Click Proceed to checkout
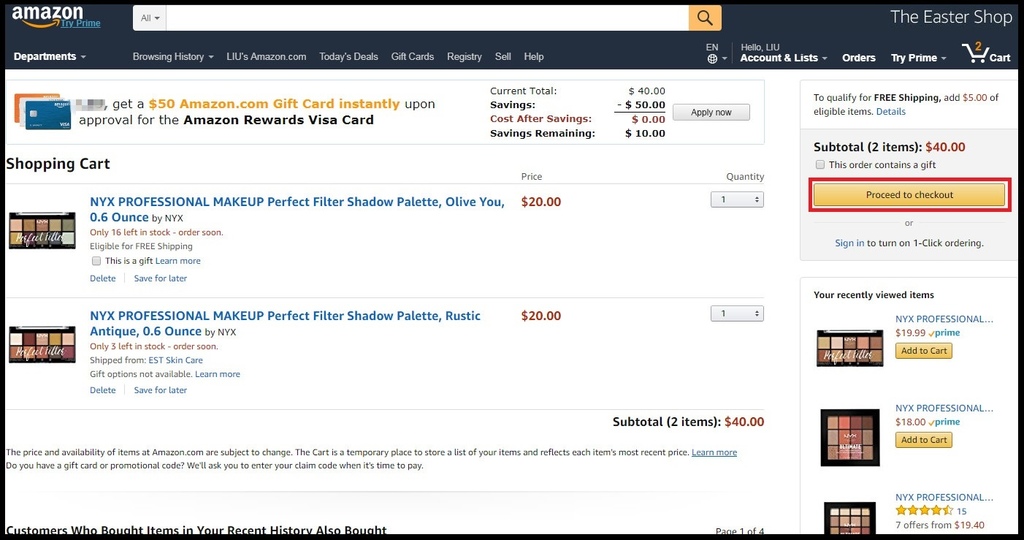1024x540 pixels. 909,195
